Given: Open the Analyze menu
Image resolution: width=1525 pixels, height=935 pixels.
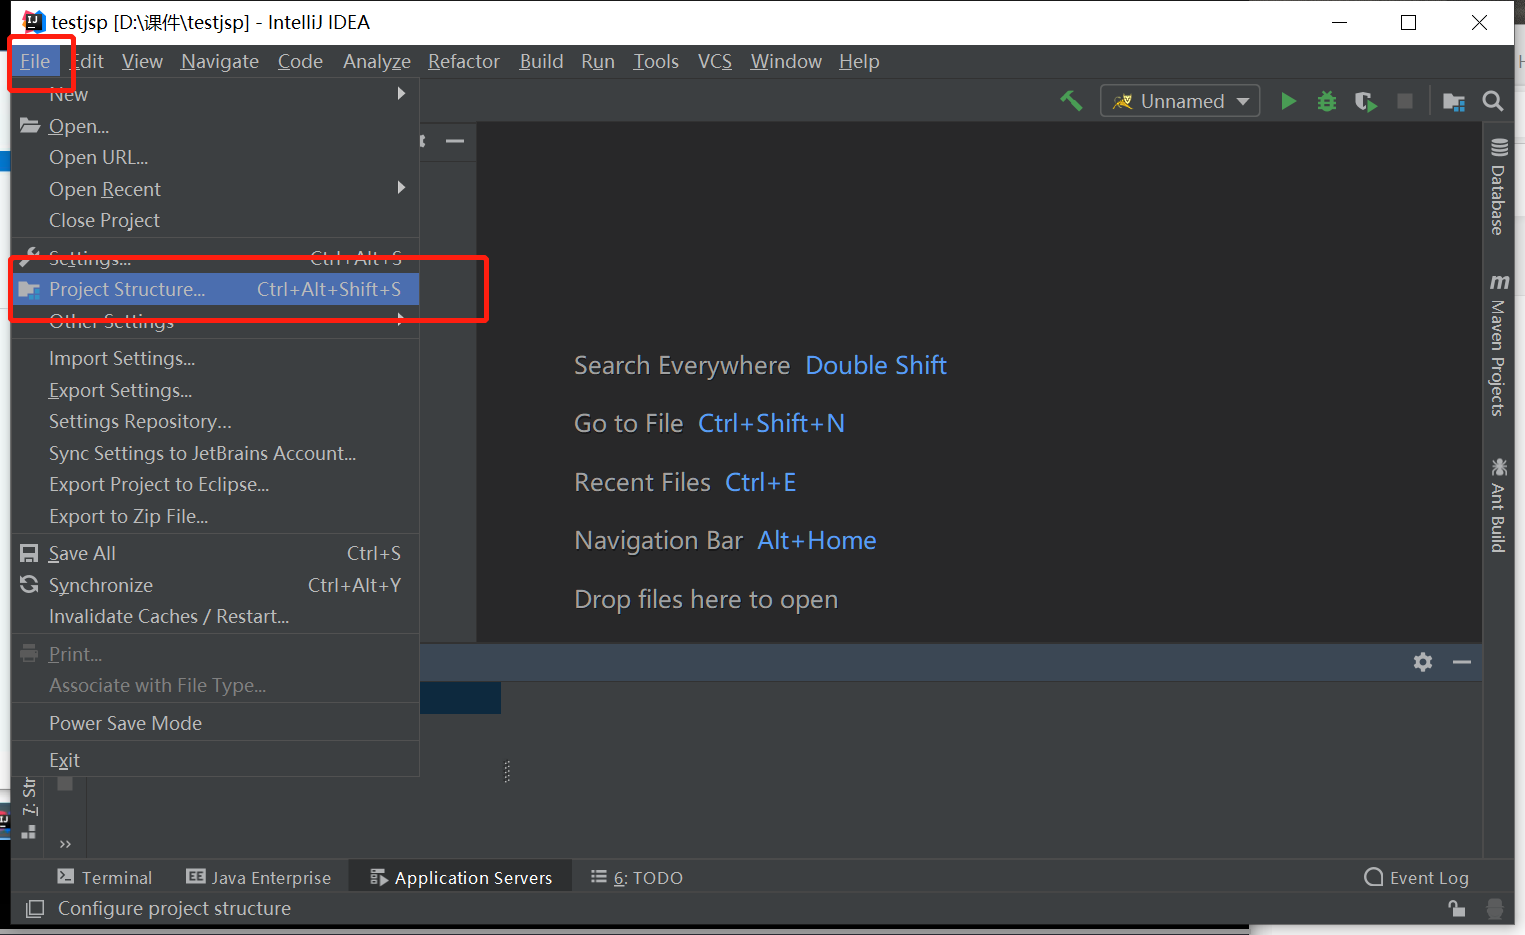Looking at the screenshot, I should [377, 61].
